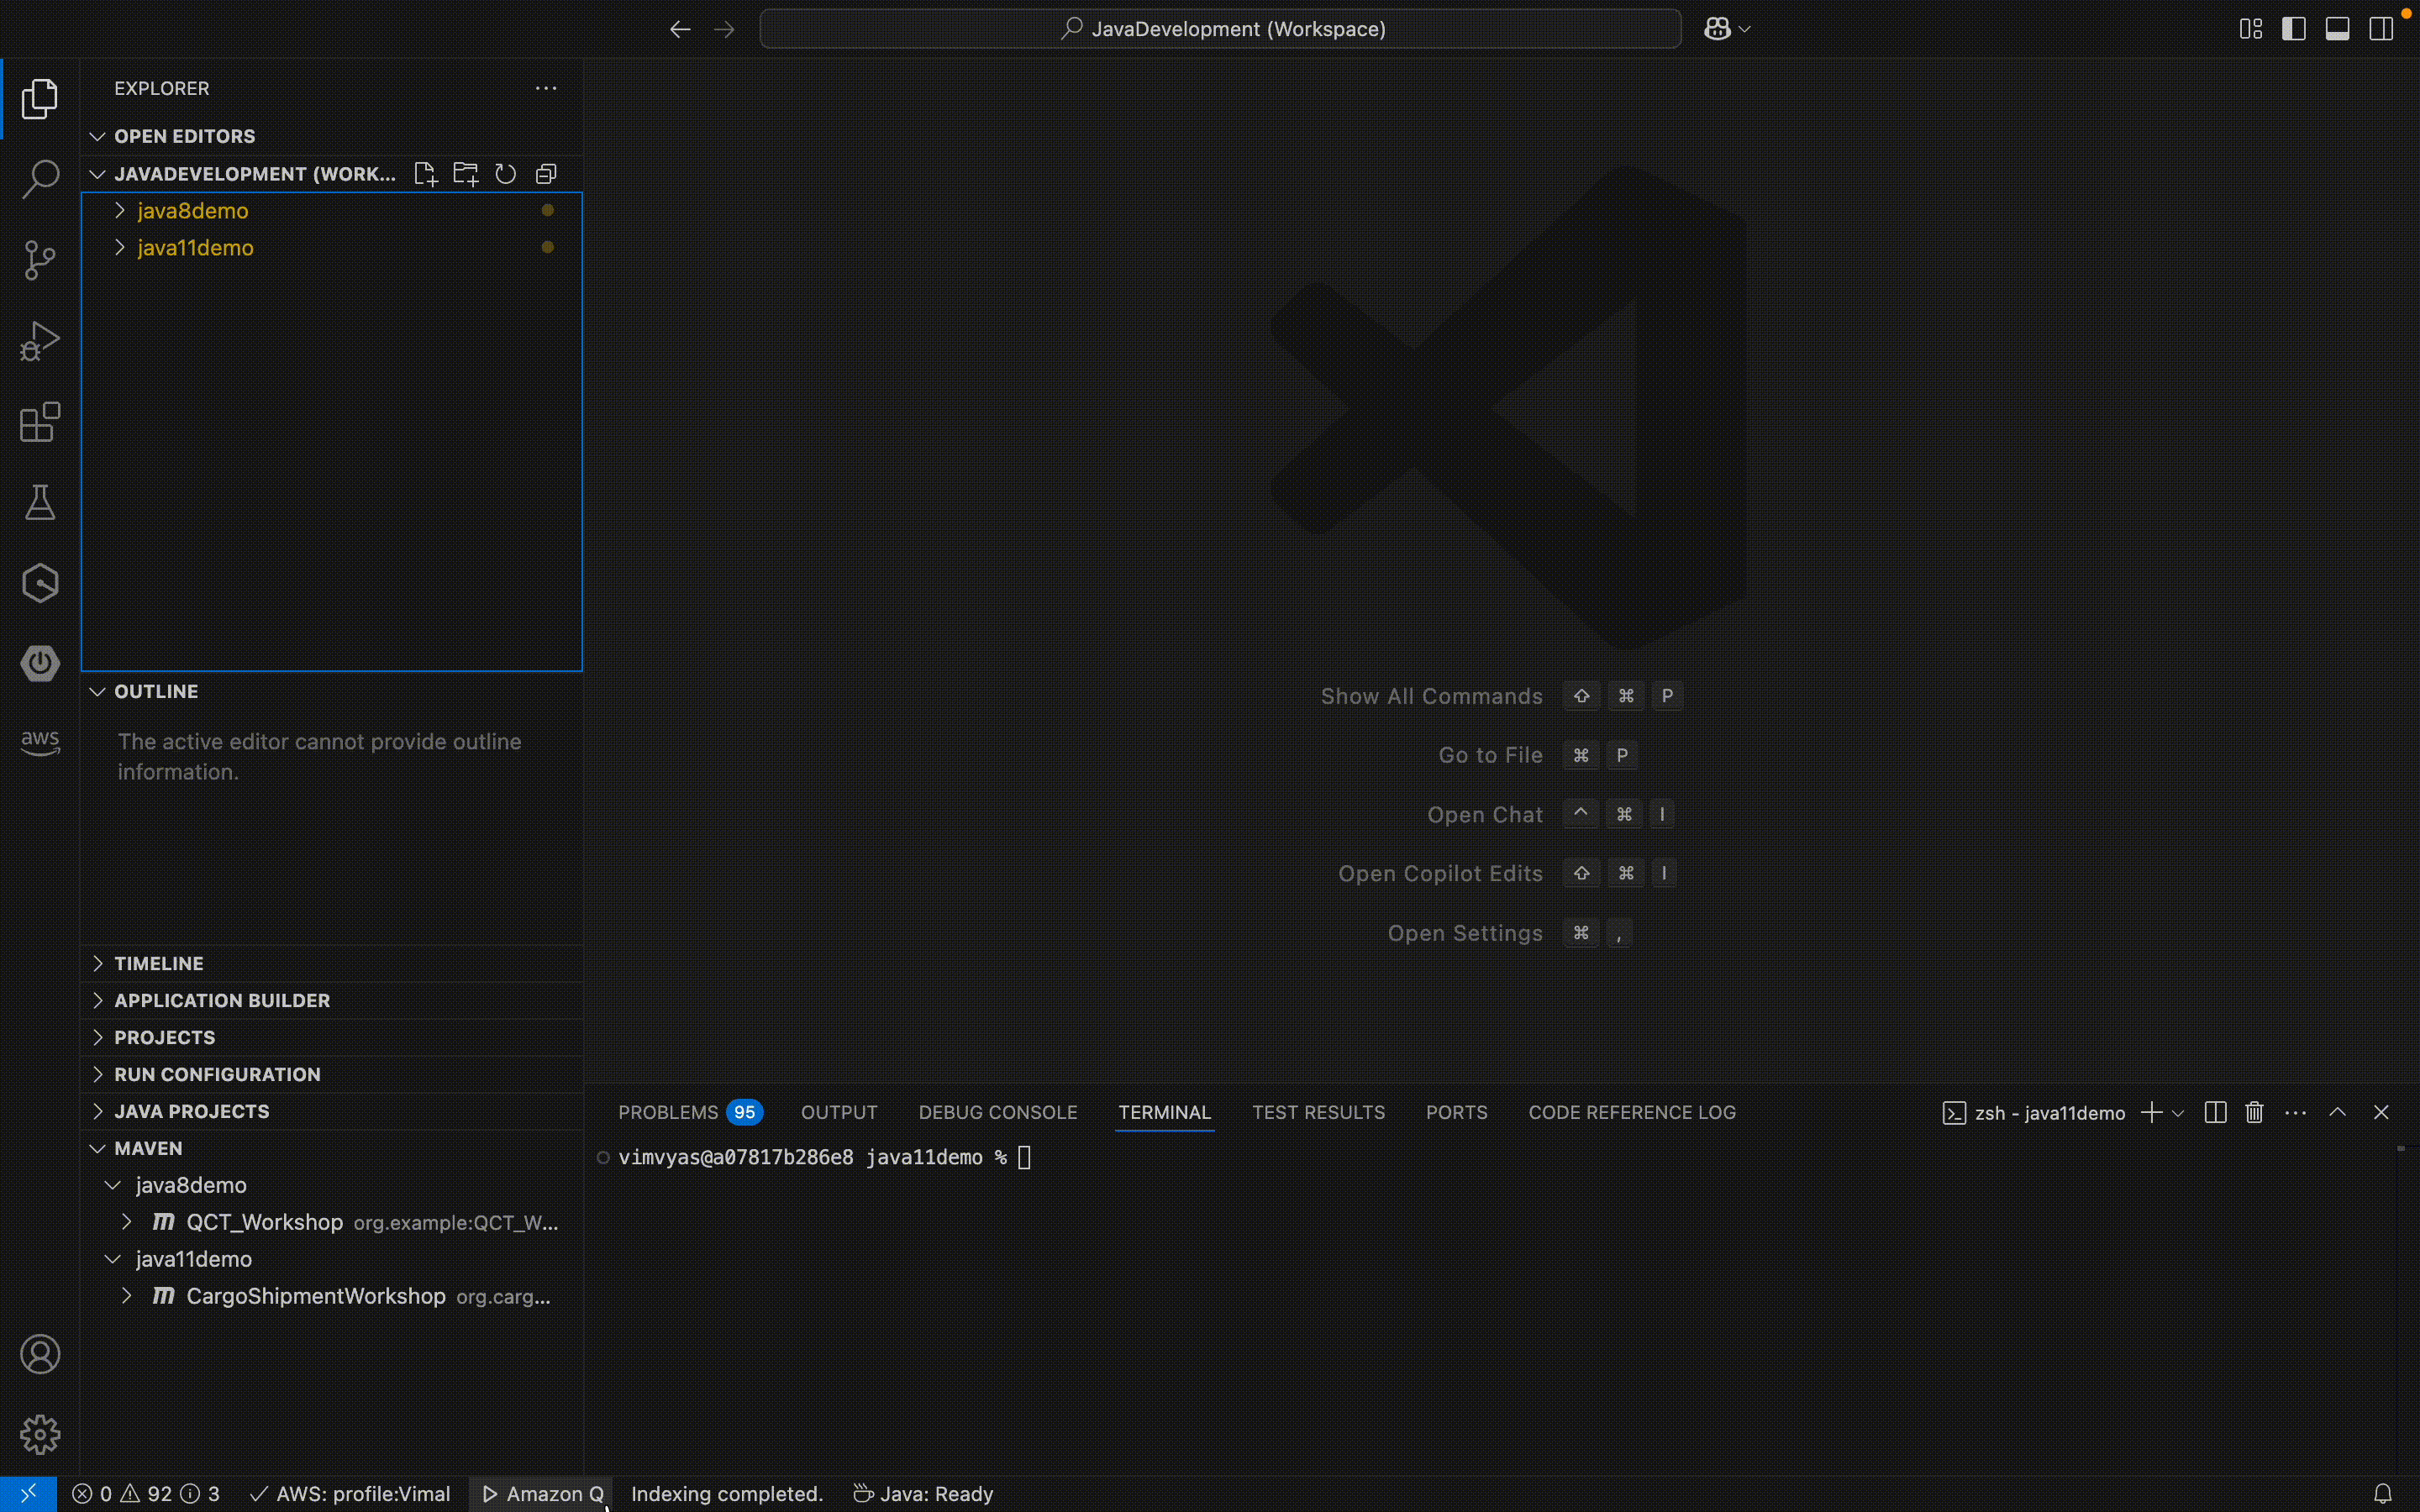This screenshot has height=1512, width=2420.
Task: Kill the terminal with trash icon
Action: [x=2254, y=1112]
